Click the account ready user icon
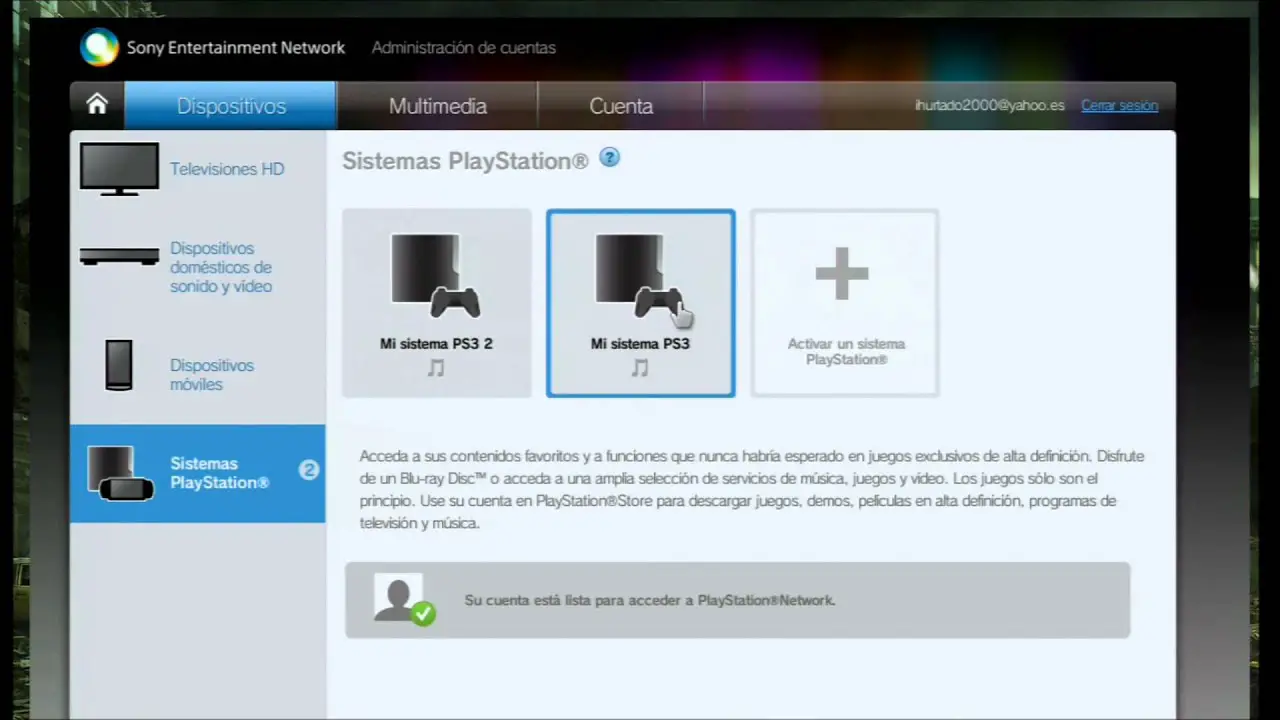1280x720 pixels. point(403,599)
